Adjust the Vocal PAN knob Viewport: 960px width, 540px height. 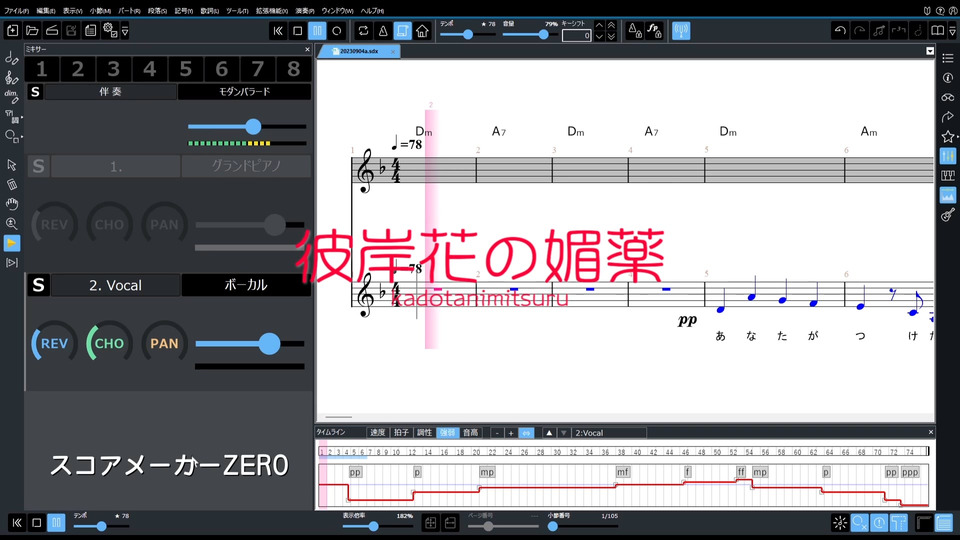pos(164,343)
